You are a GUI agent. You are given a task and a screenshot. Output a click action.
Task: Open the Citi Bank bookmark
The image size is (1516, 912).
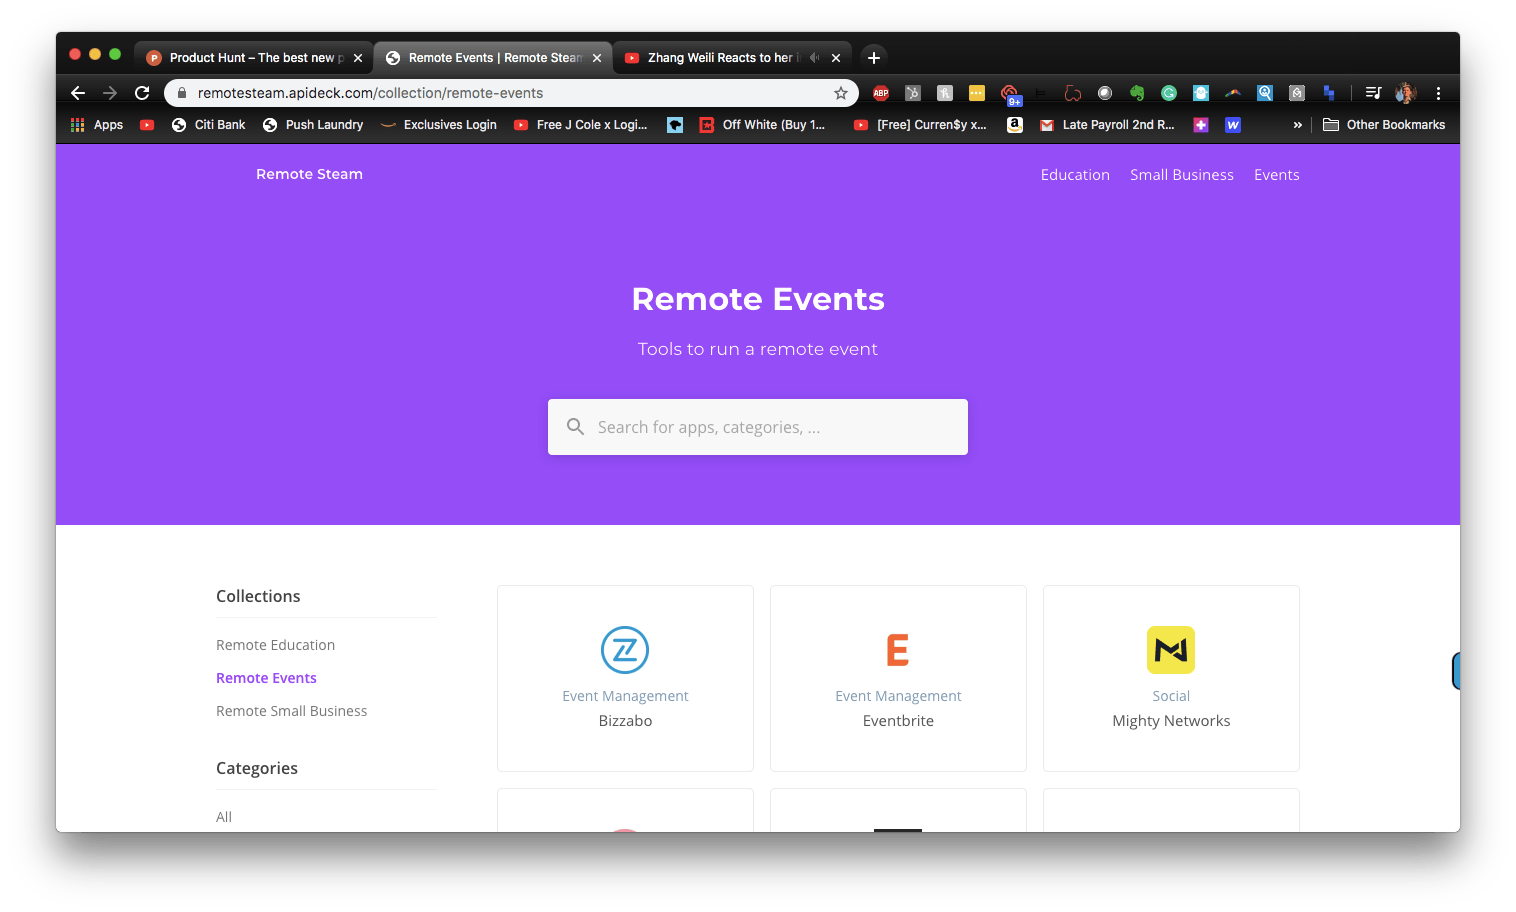(208, 125)
